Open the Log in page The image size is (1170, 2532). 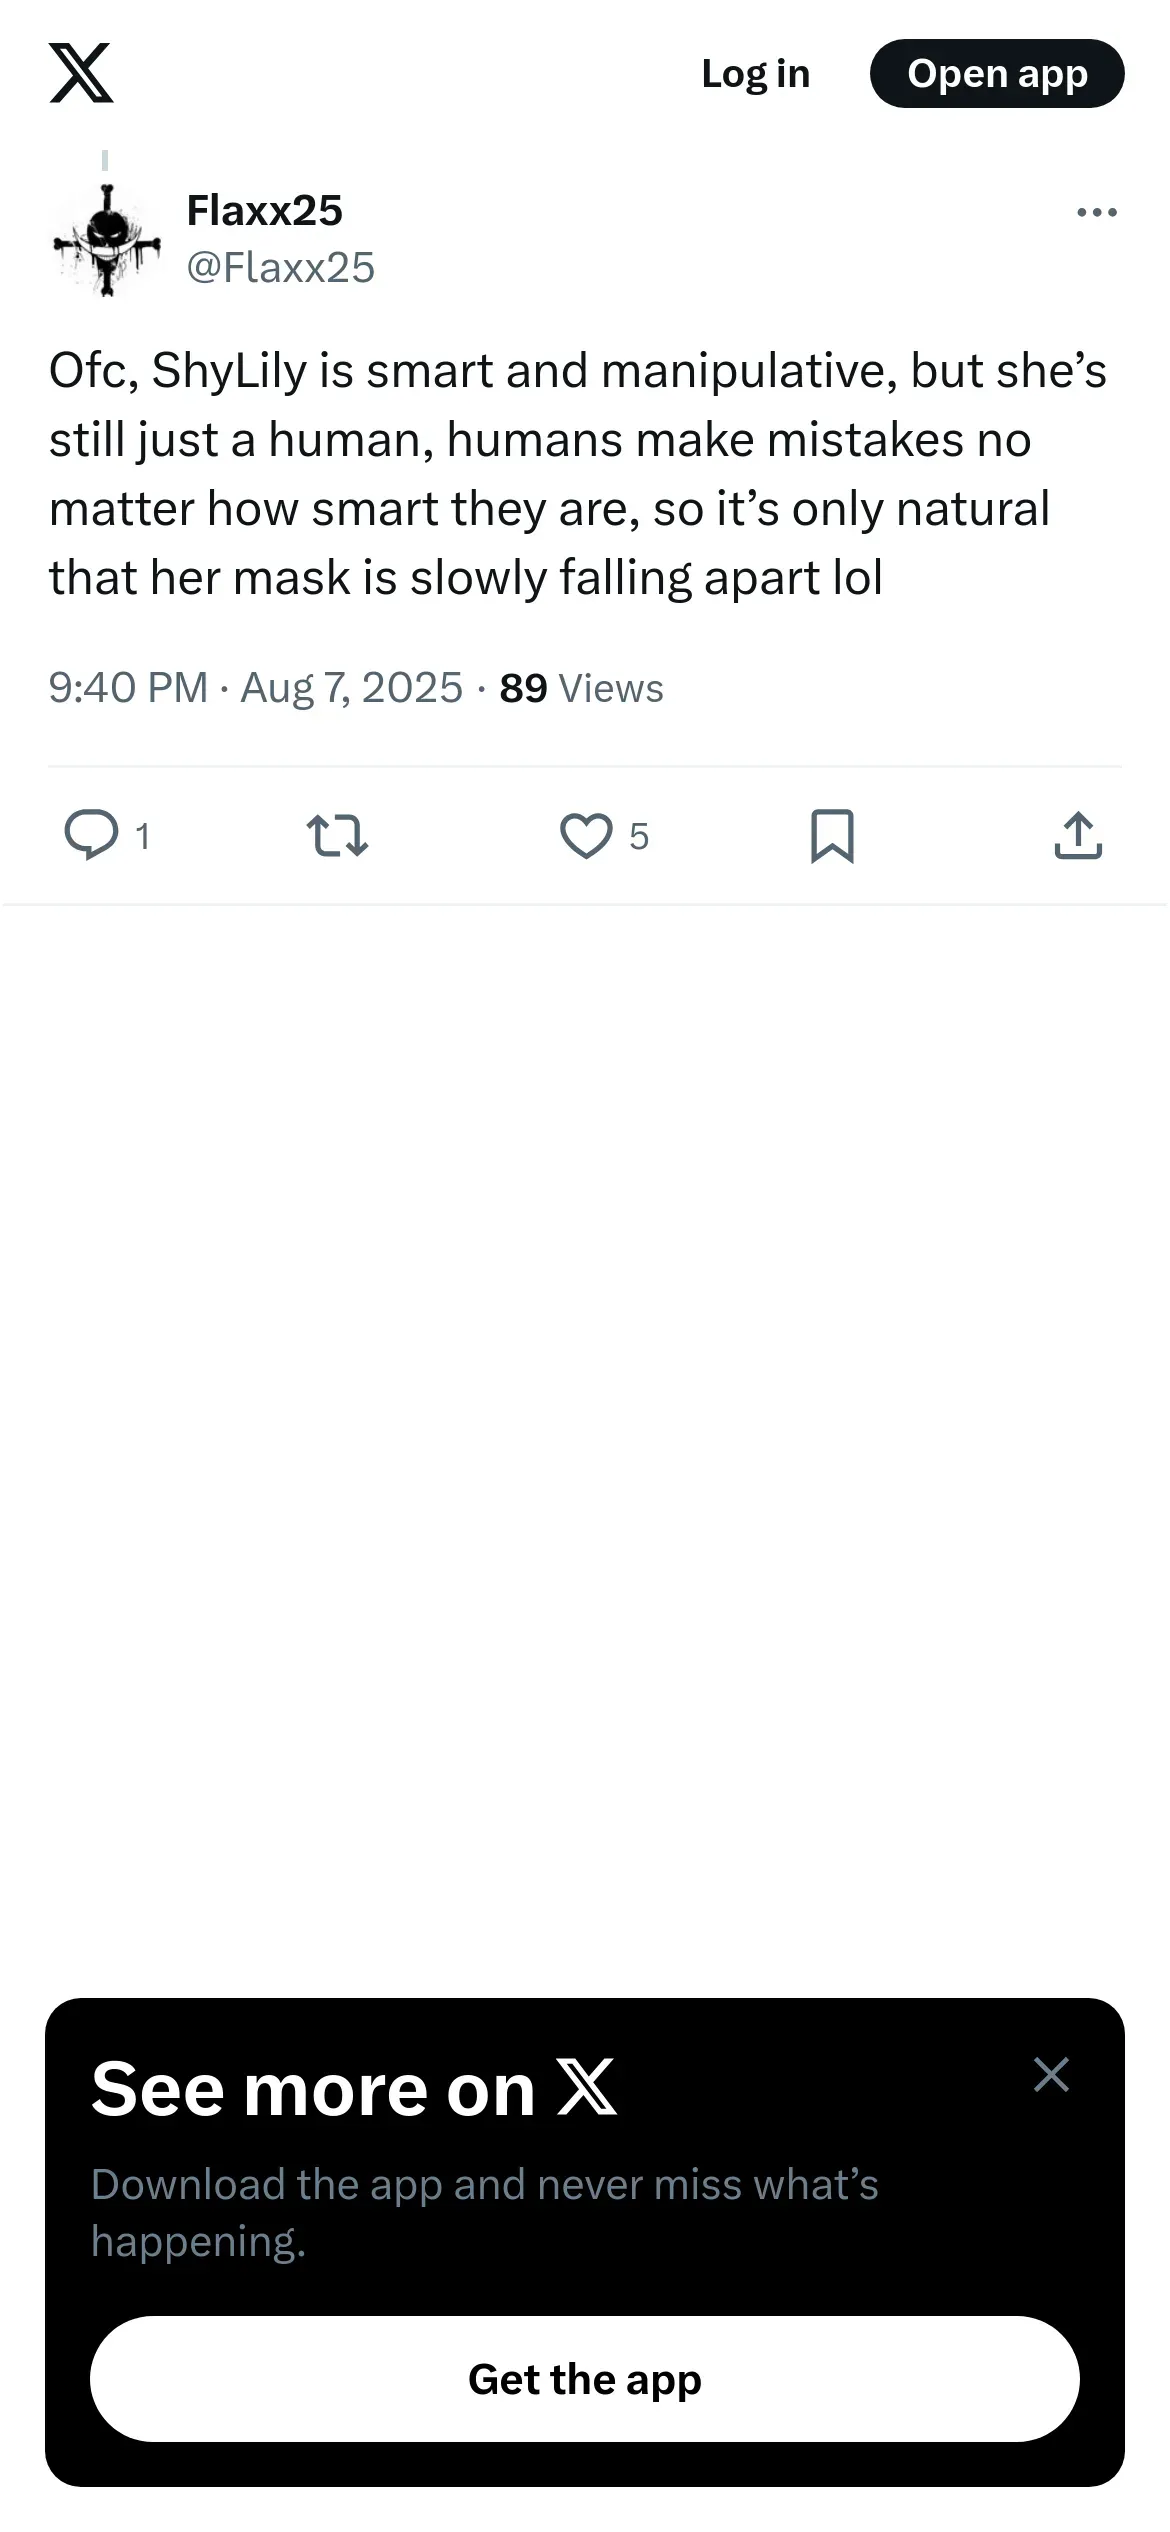[755, 74]
